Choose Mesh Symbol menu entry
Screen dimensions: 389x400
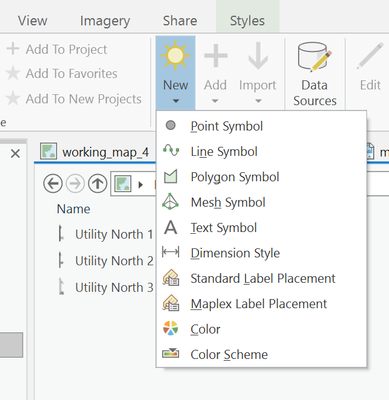coord(261,202)
